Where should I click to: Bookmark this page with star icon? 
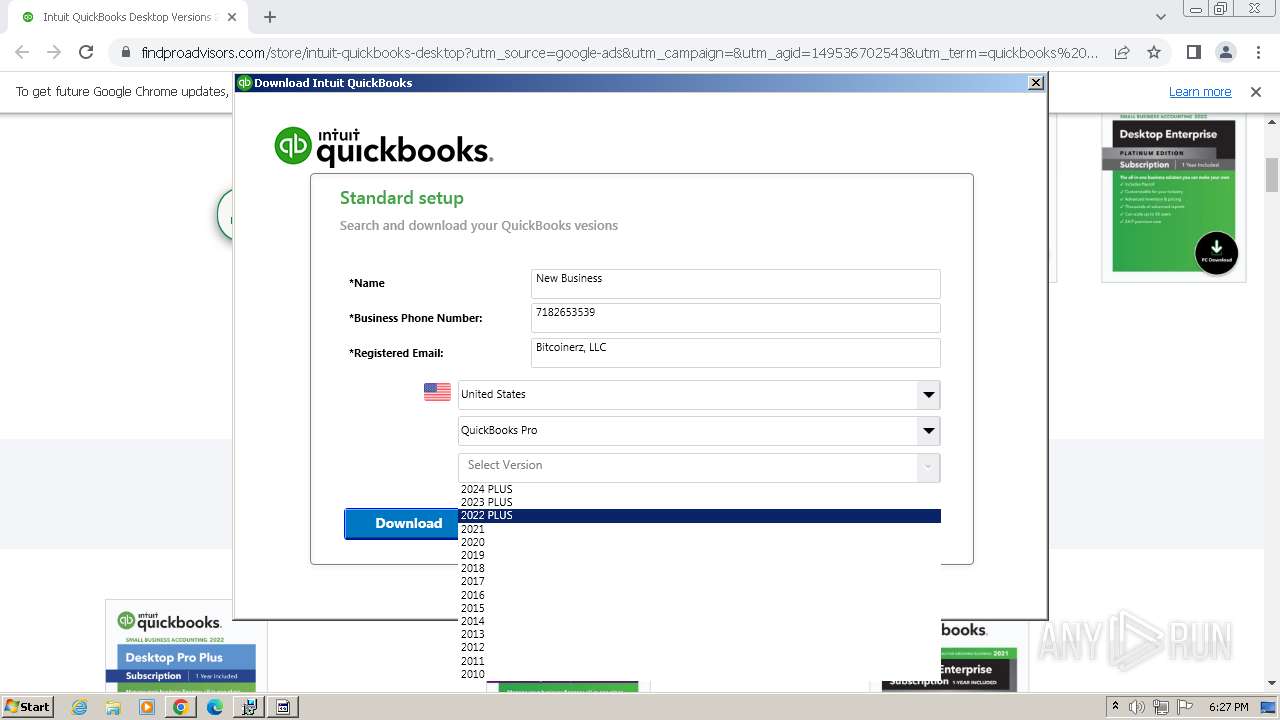coord(1154,52)
